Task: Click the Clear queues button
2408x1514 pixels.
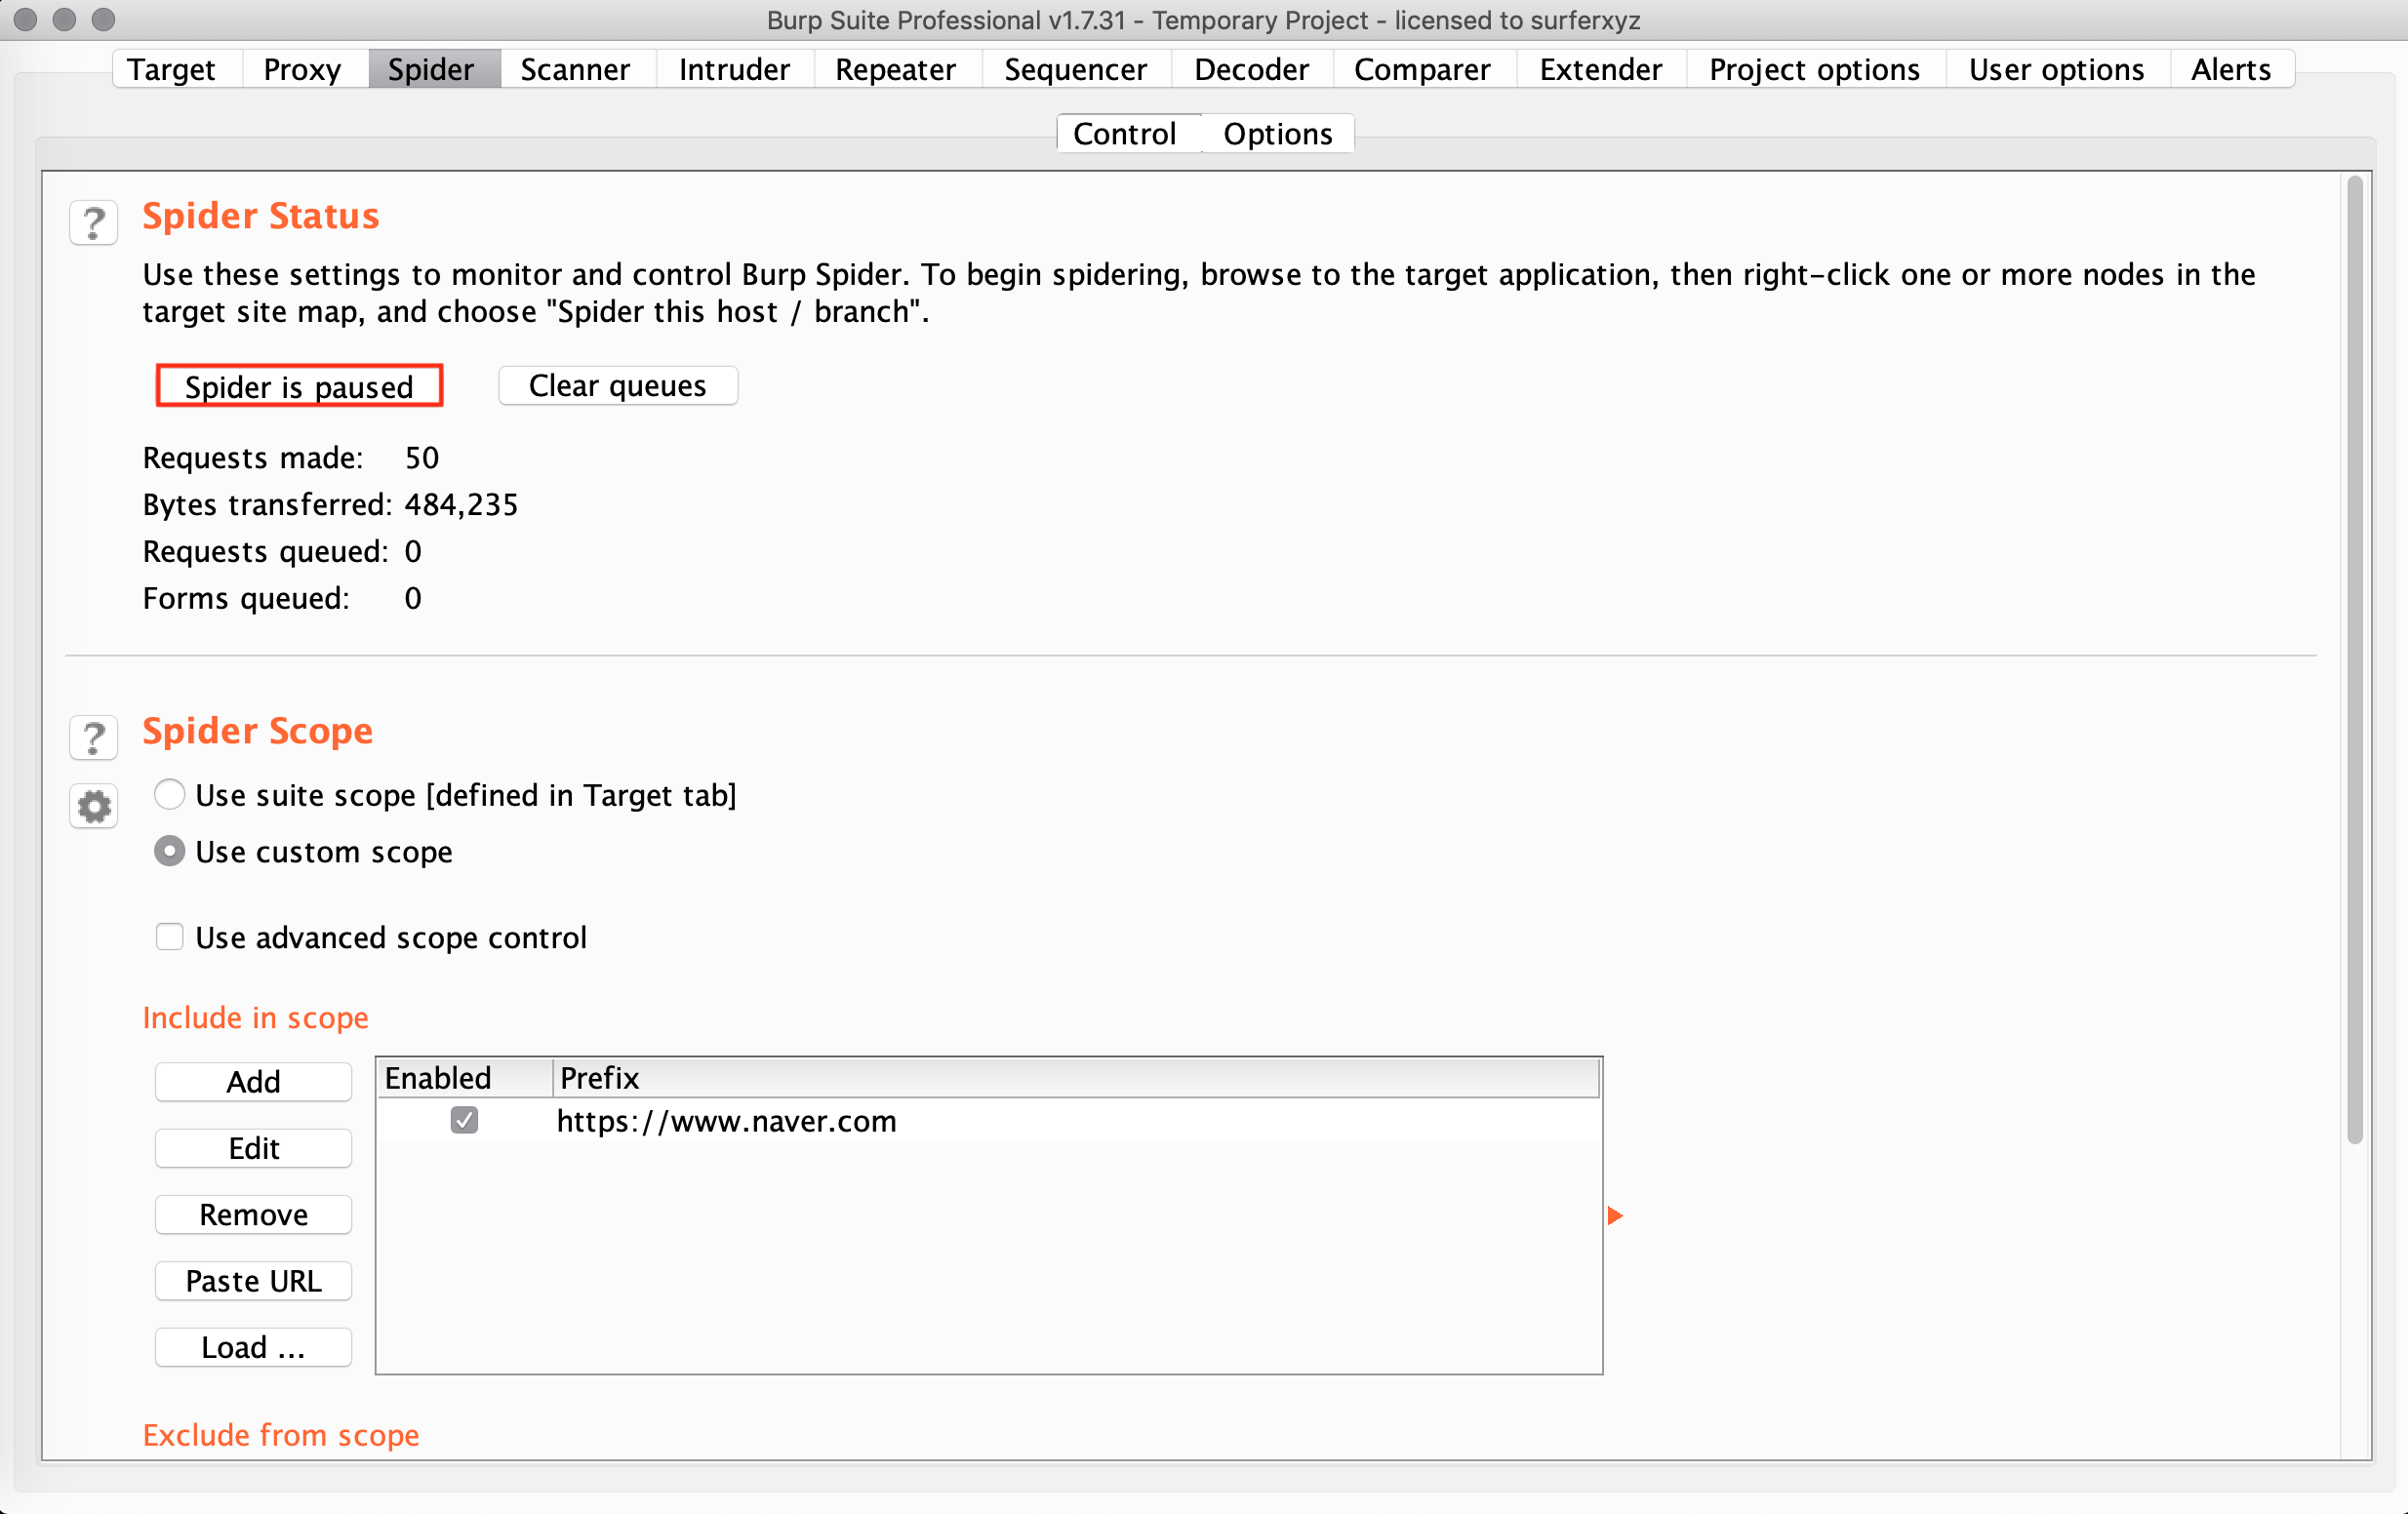Action: tap(617, 386)
